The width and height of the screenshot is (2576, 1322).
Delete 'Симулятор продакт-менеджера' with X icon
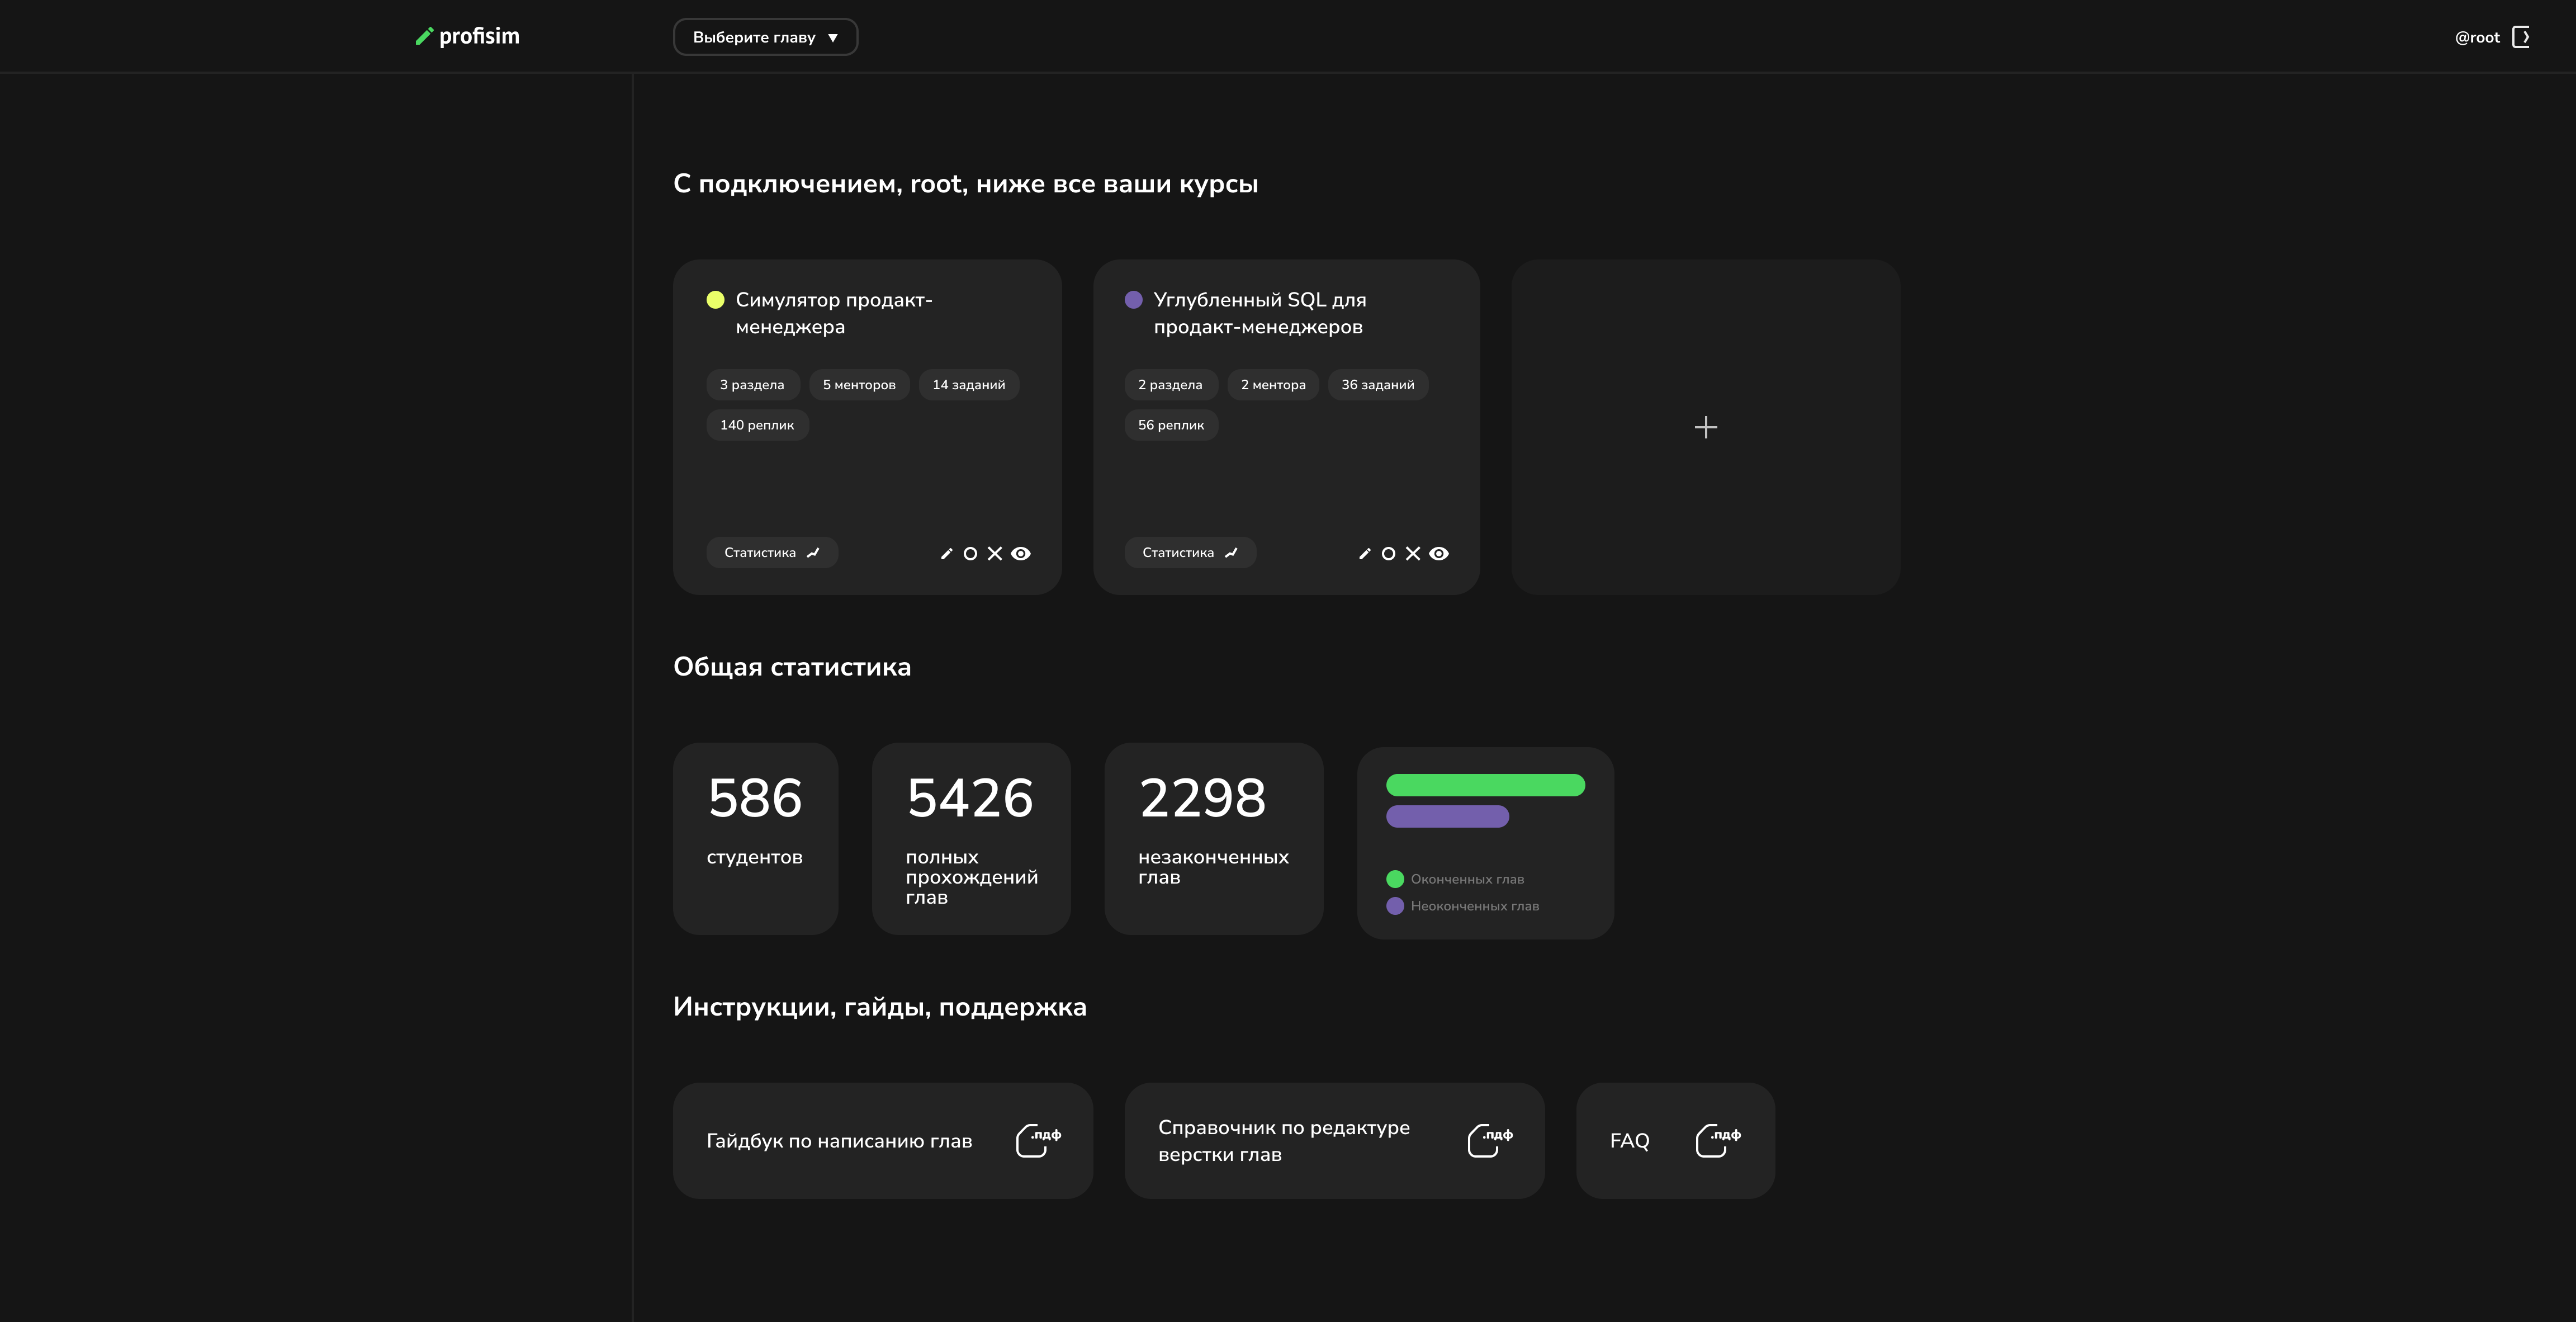pyautogui.click(x=995, y=553)
